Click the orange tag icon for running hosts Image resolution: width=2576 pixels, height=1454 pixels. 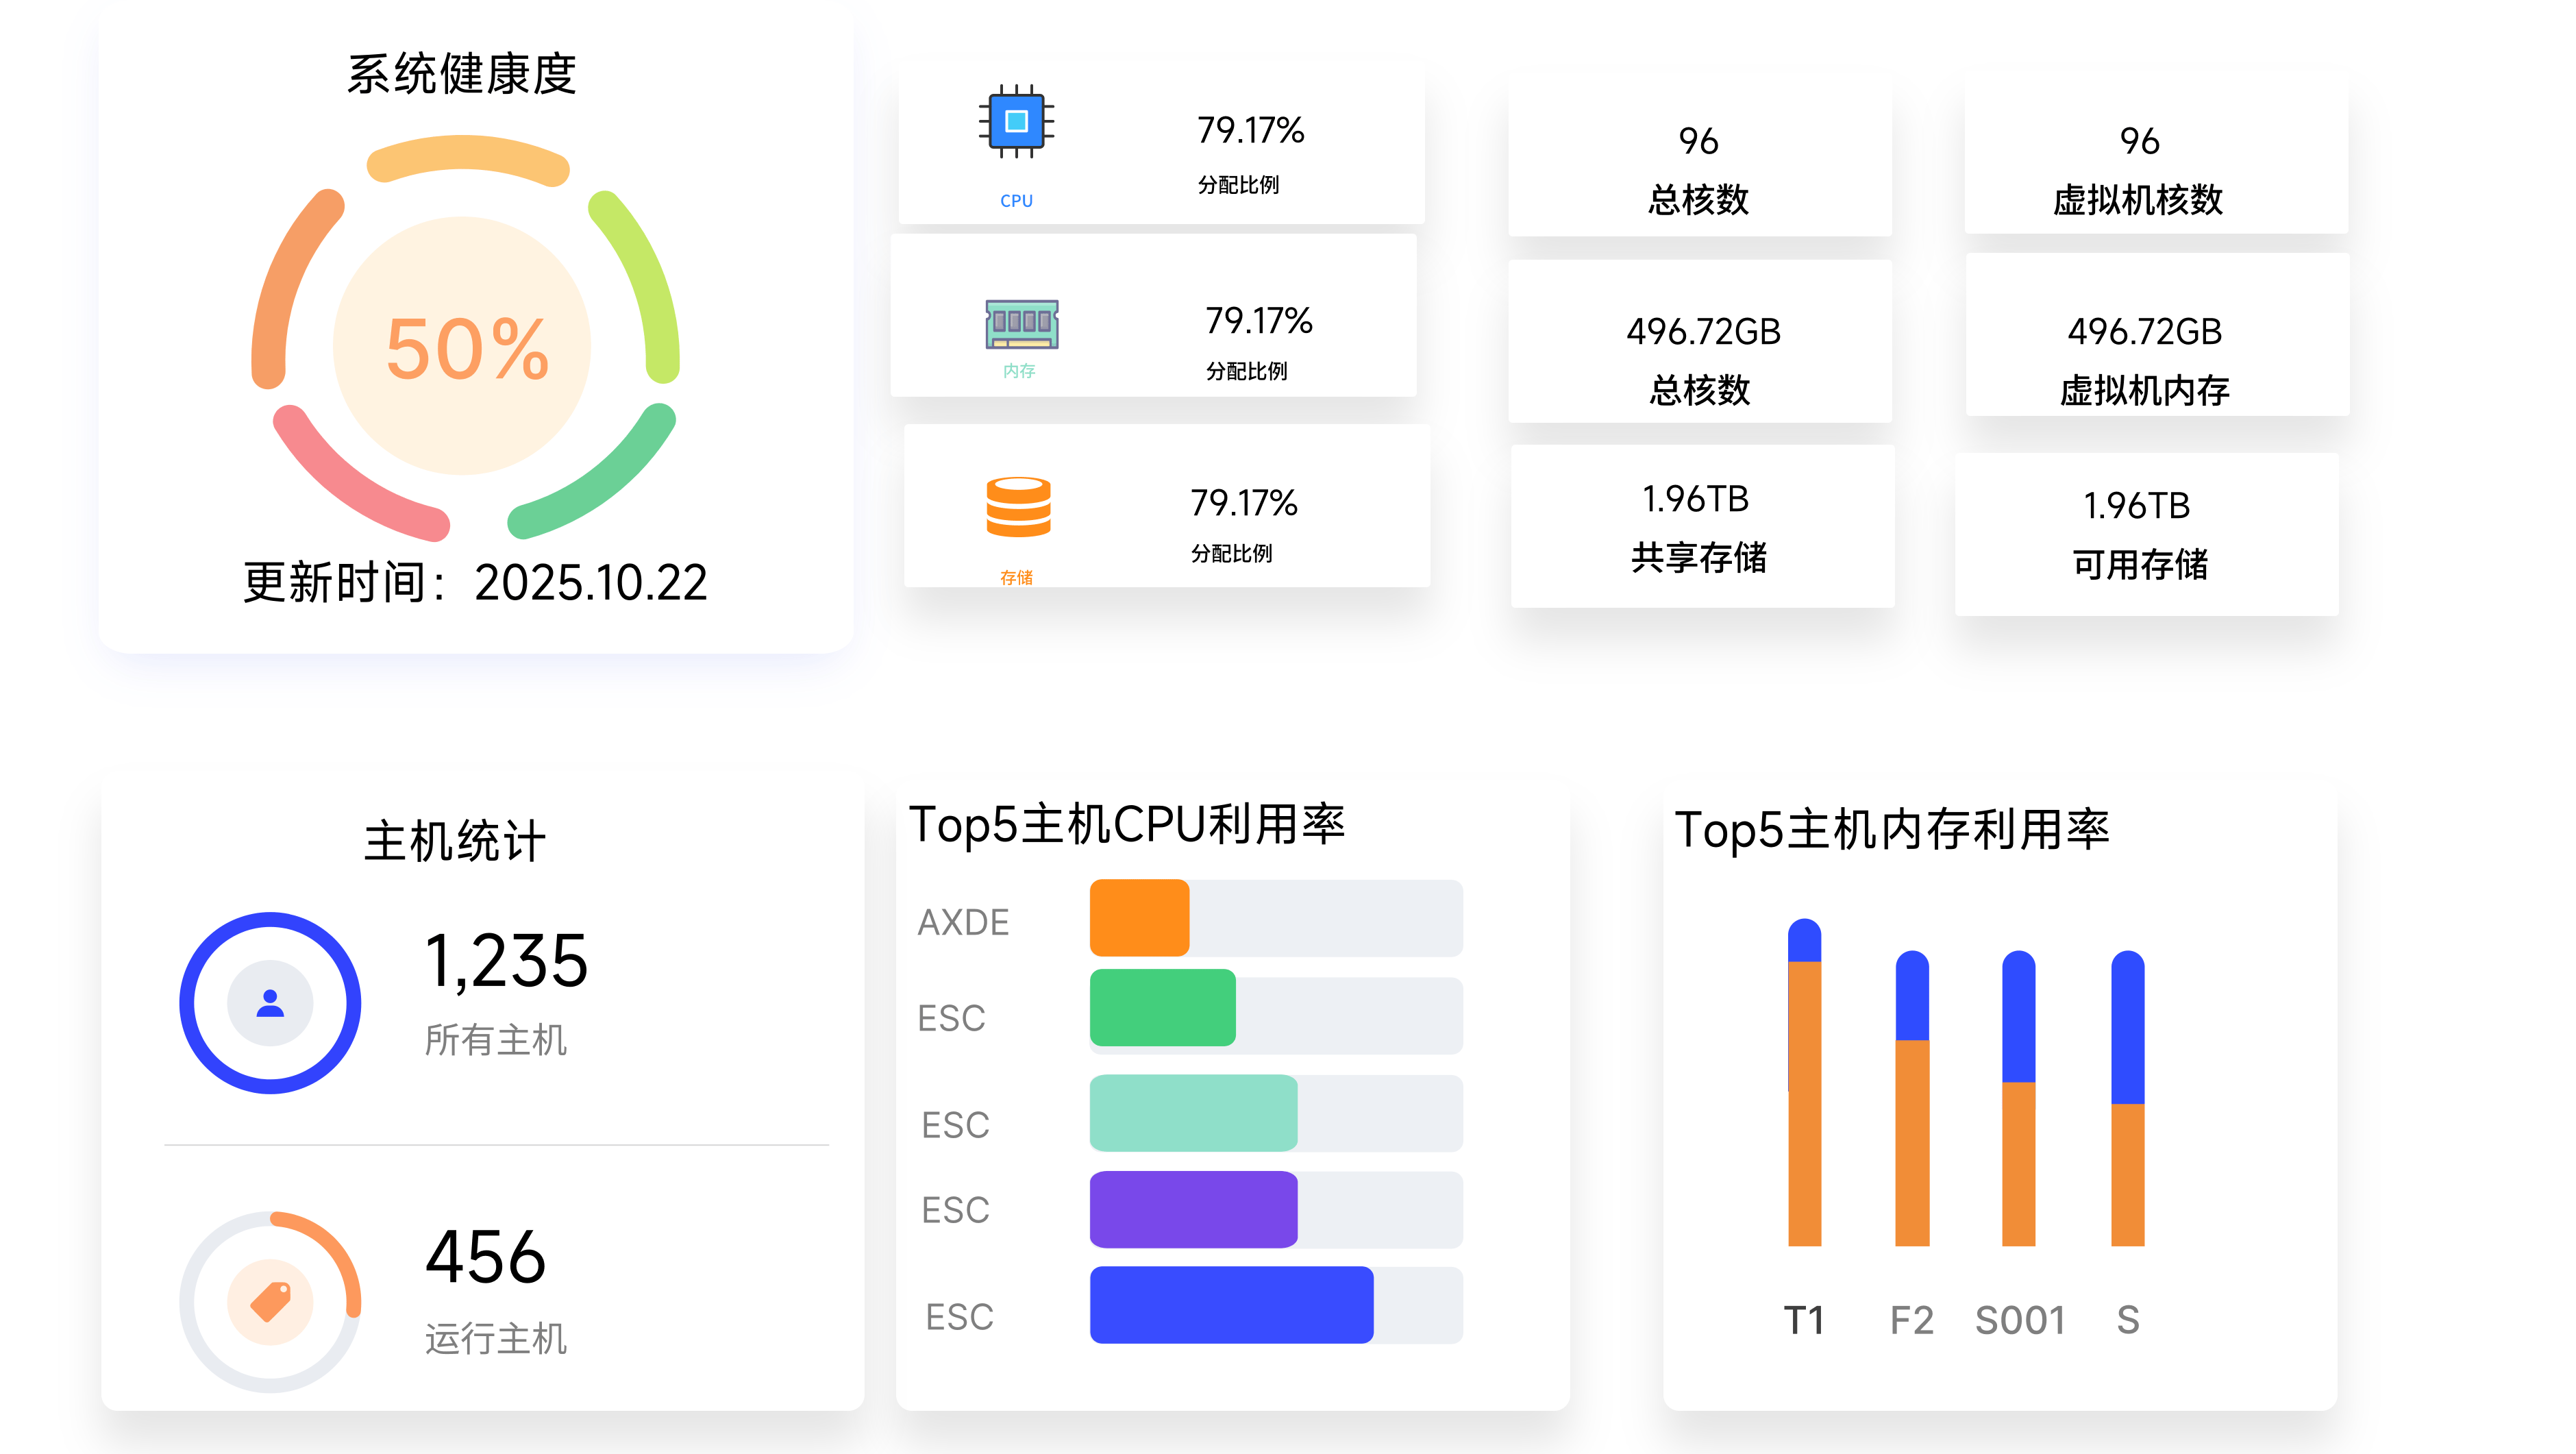270,1301
